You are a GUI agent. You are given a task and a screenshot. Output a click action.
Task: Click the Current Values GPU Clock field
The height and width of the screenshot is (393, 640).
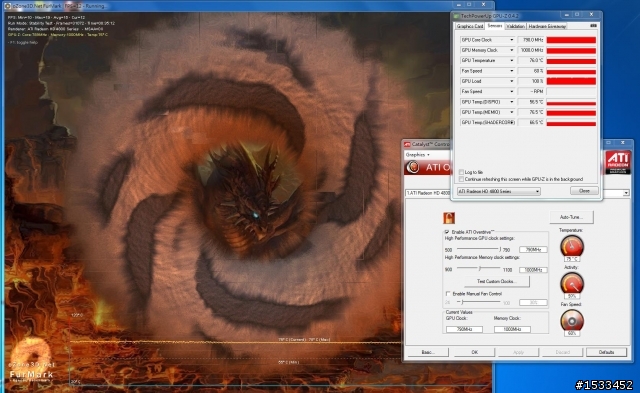[x=464, y=329]
